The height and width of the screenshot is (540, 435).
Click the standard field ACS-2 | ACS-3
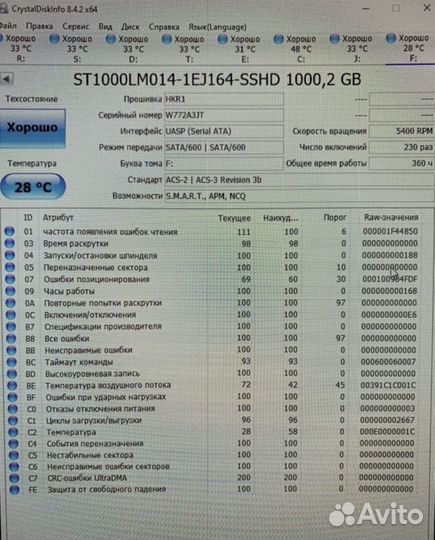click(299, 180)
